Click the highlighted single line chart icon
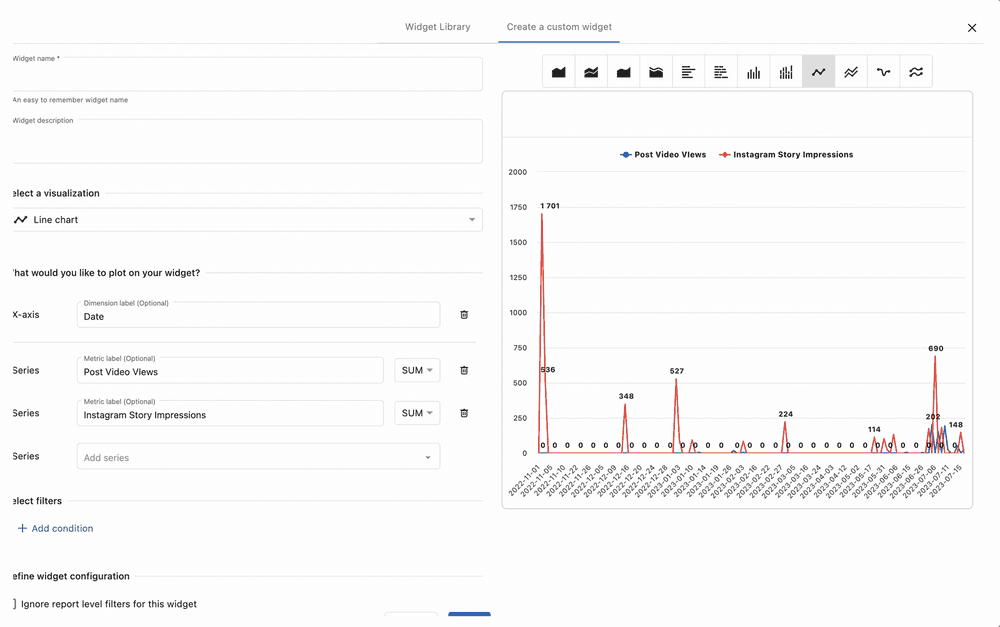 point(819,72)
